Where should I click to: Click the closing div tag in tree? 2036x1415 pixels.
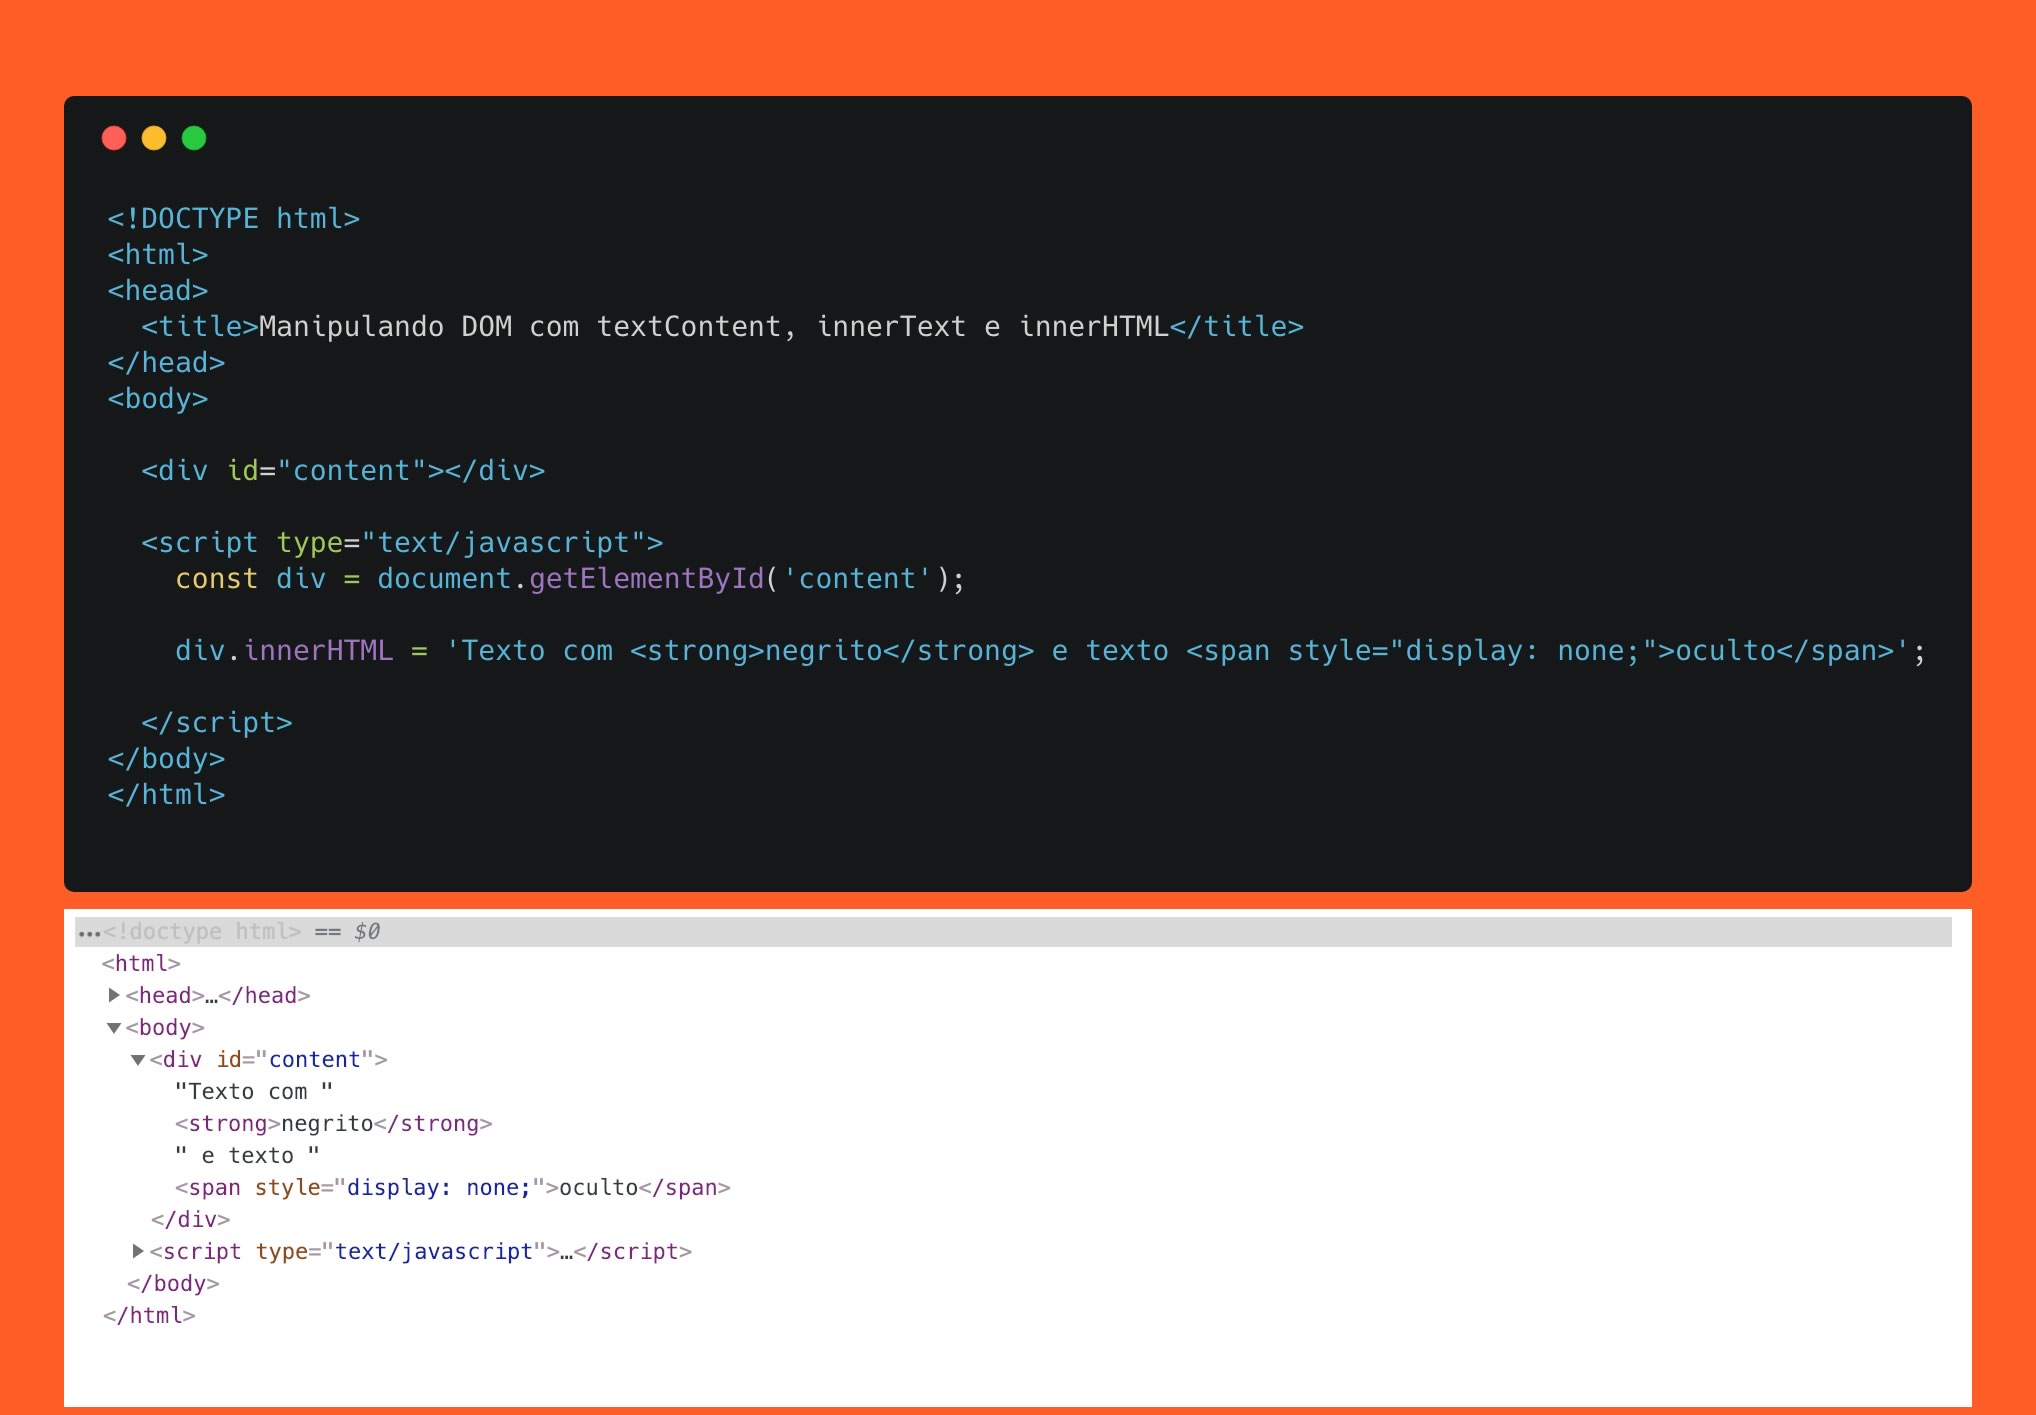tap(190, 1219)
